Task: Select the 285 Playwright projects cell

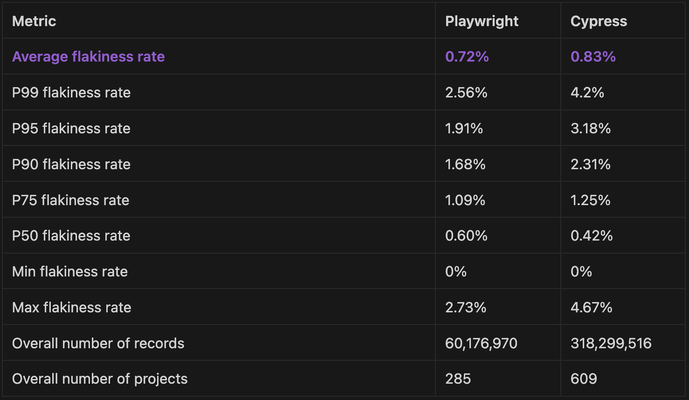Action: coord(458,379)
